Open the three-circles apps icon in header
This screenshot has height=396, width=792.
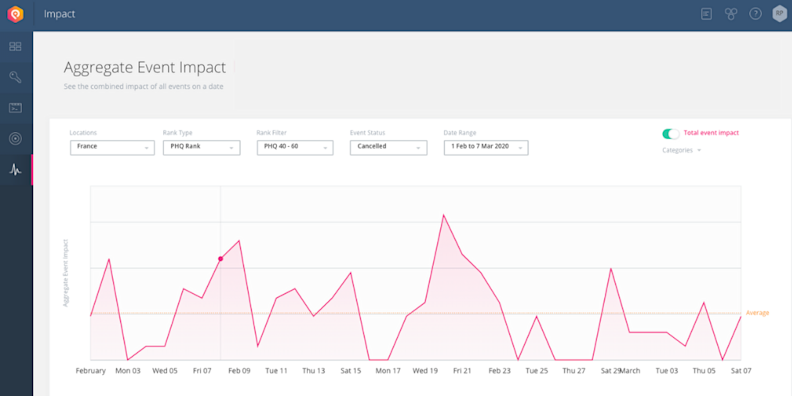(731, 14)
